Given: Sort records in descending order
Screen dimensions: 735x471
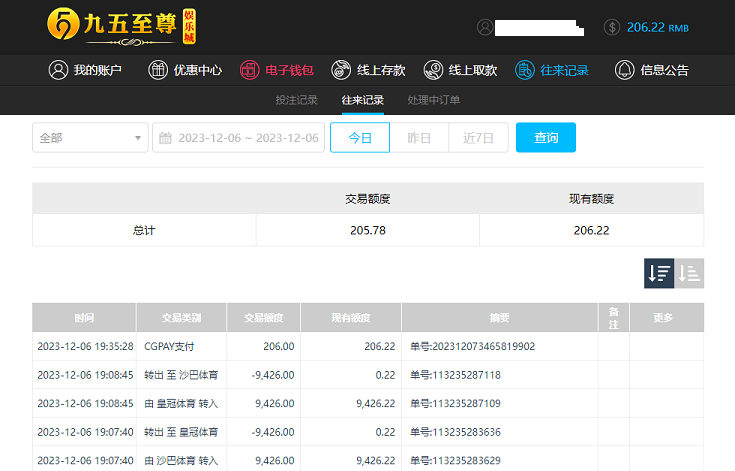Looking at the screenshot, I should point(659,273).
